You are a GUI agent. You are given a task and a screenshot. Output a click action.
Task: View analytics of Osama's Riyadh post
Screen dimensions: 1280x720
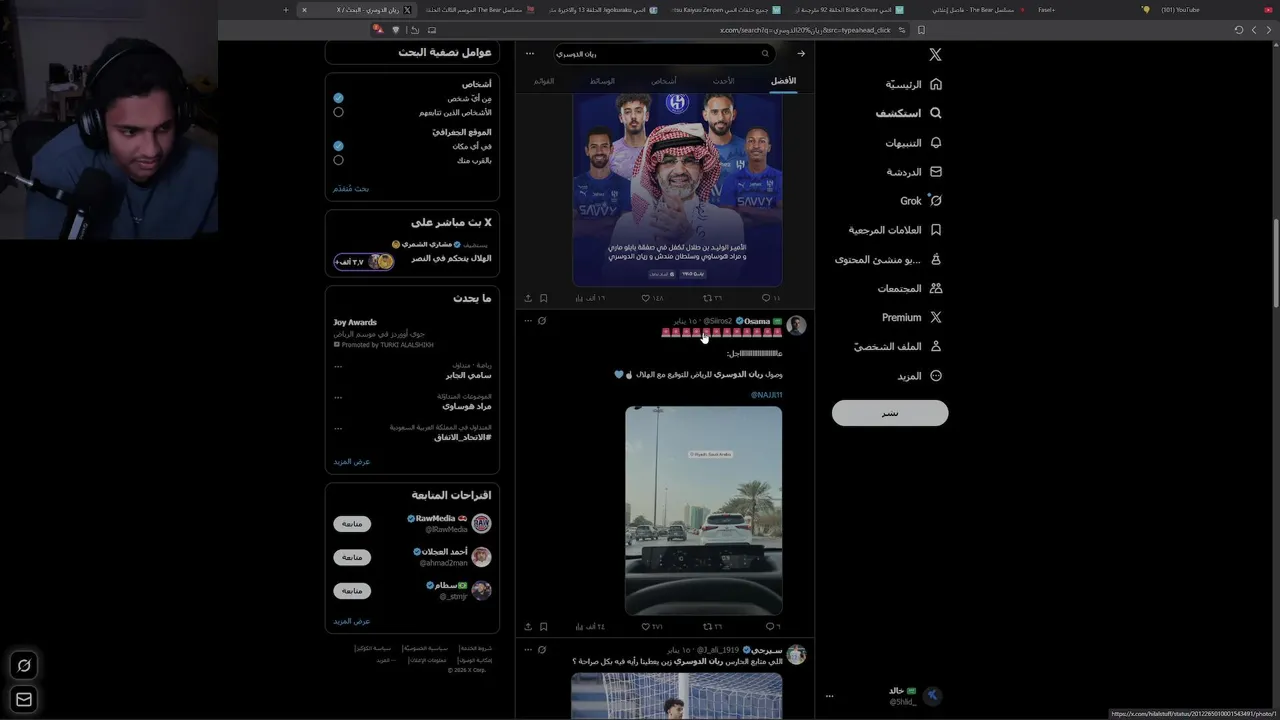[x=590, y=627]
